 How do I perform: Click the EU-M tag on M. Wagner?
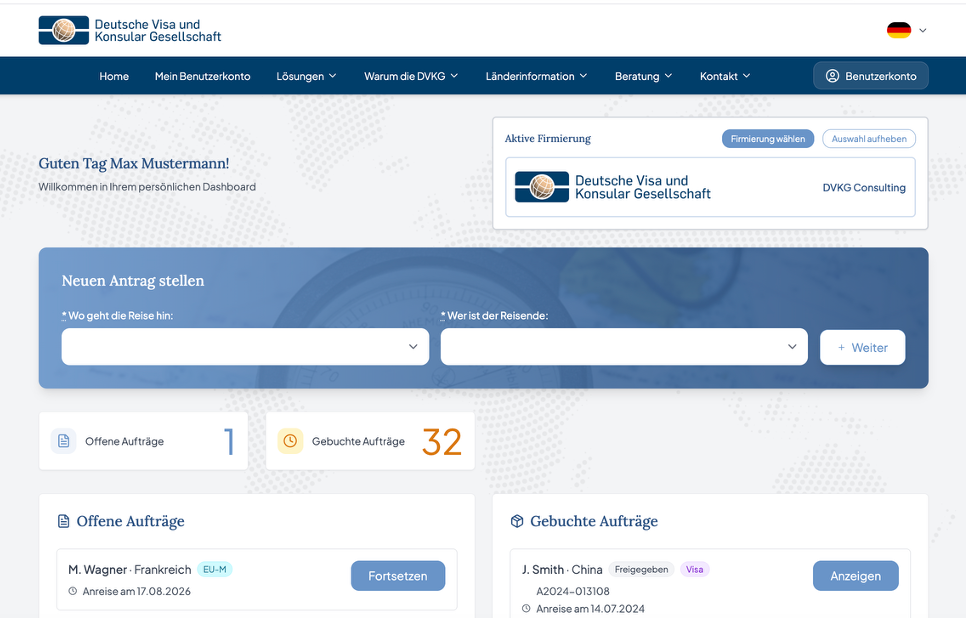pyautogui.click(x=214, y=569)
